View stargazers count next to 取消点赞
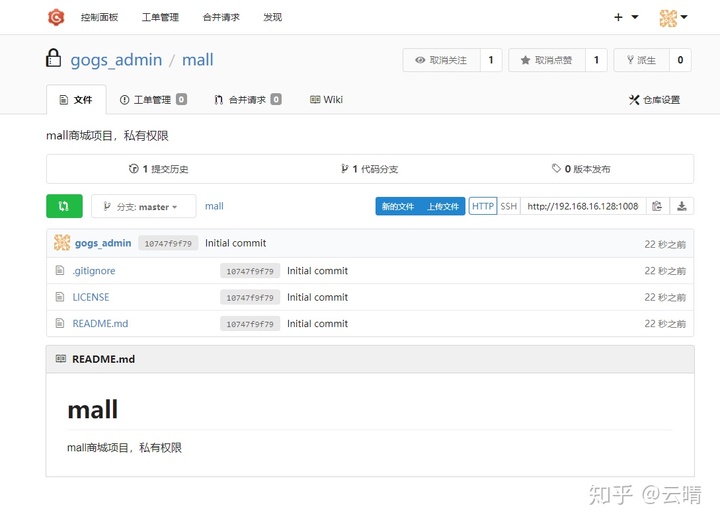This screenshot has width=720, height=524. [x=596, y=60]
